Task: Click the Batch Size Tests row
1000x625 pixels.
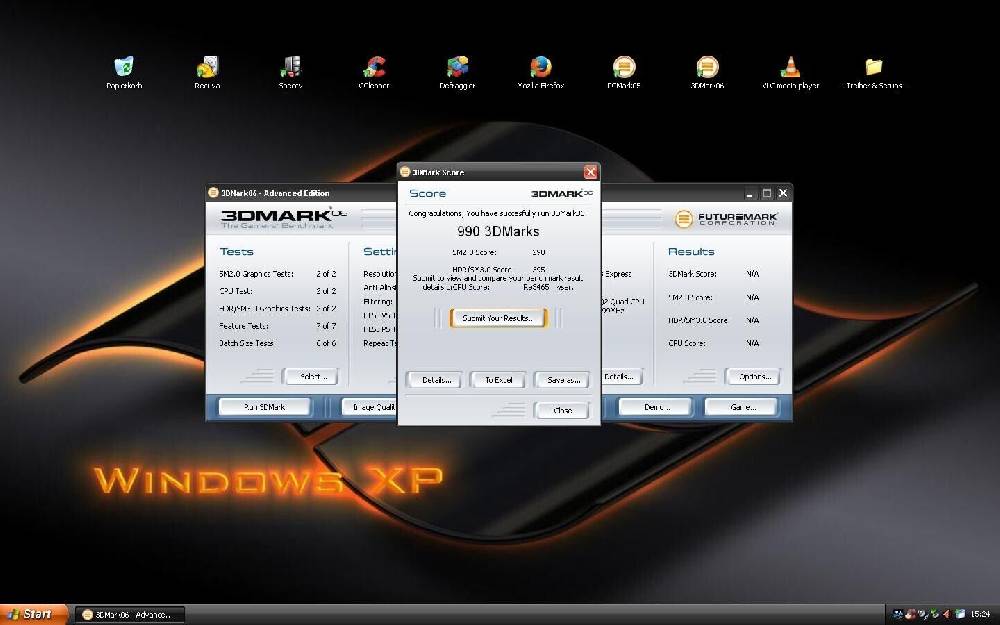Action: pos(277,343)
